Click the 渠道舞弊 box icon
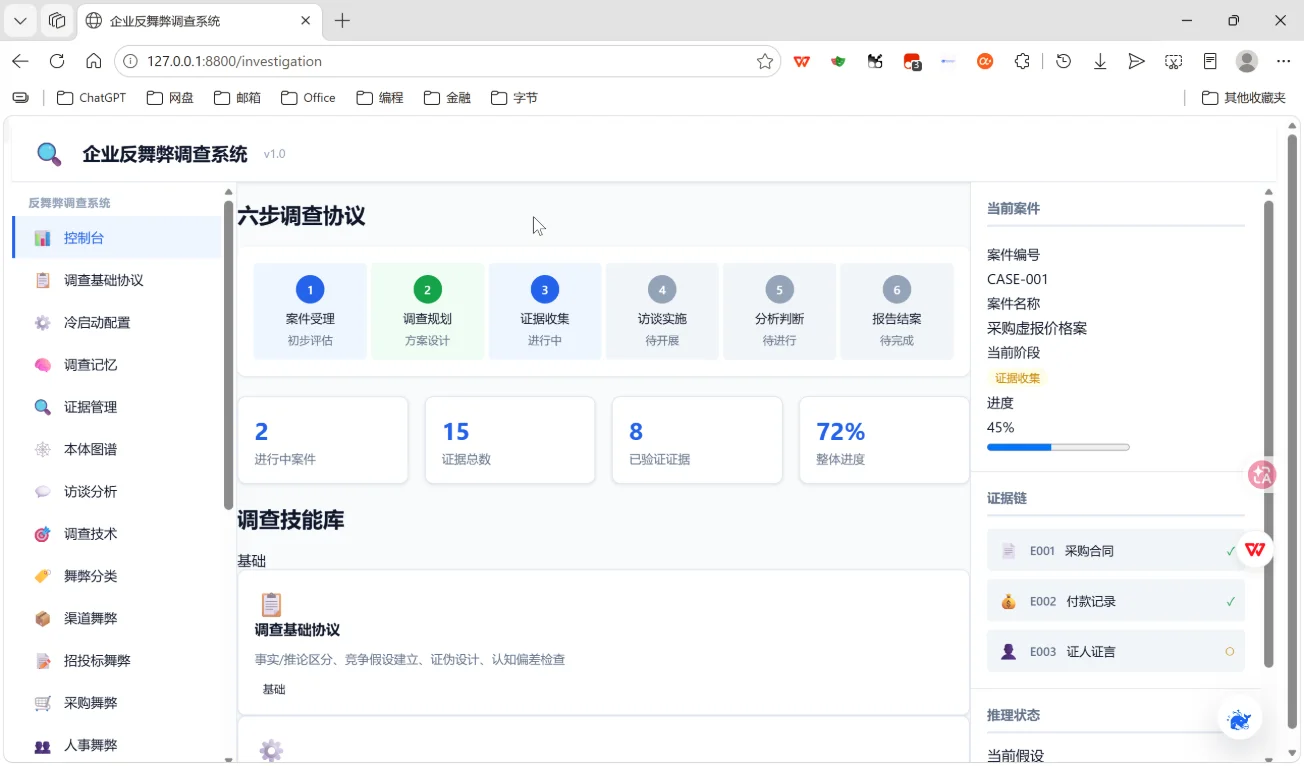 [x=42, y=619]
